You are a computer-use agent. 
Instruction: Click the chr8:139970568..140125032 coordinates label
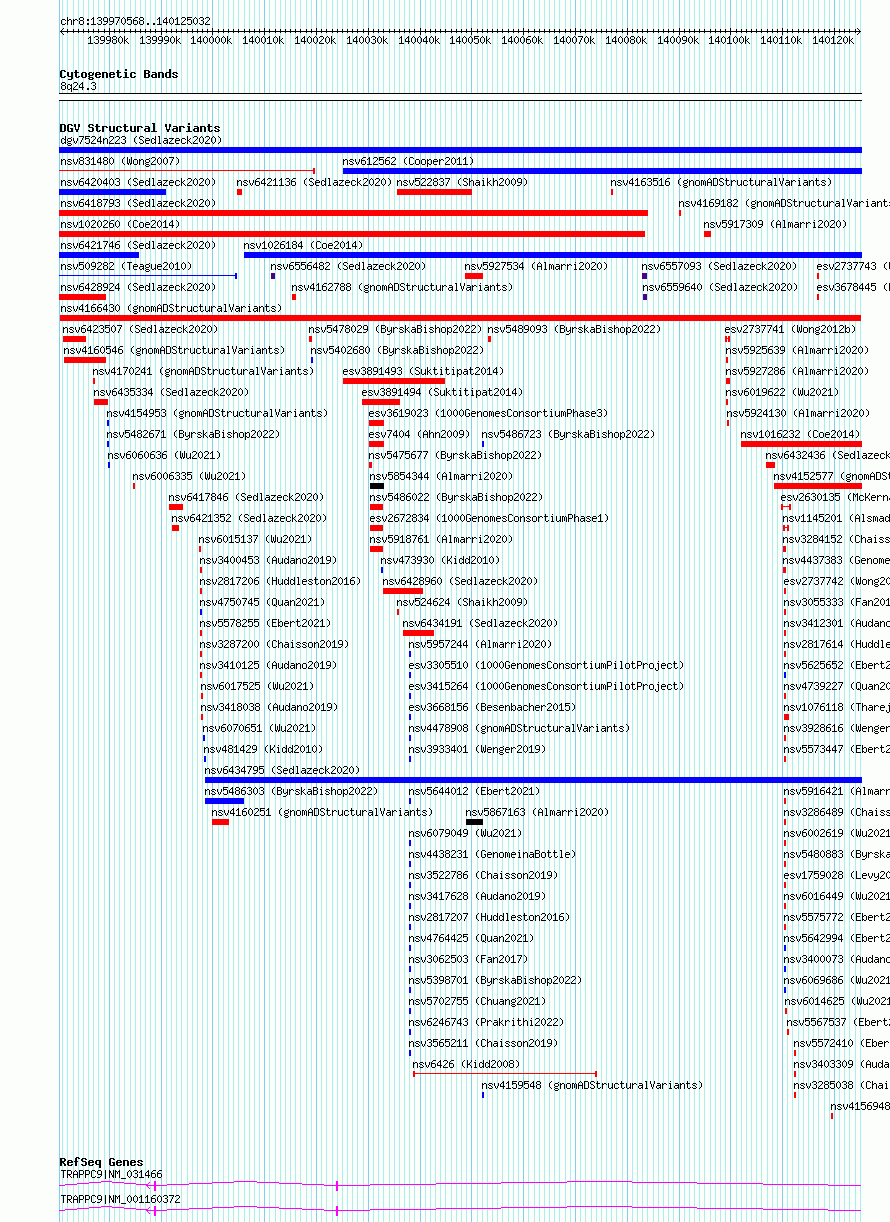[135, 21]
